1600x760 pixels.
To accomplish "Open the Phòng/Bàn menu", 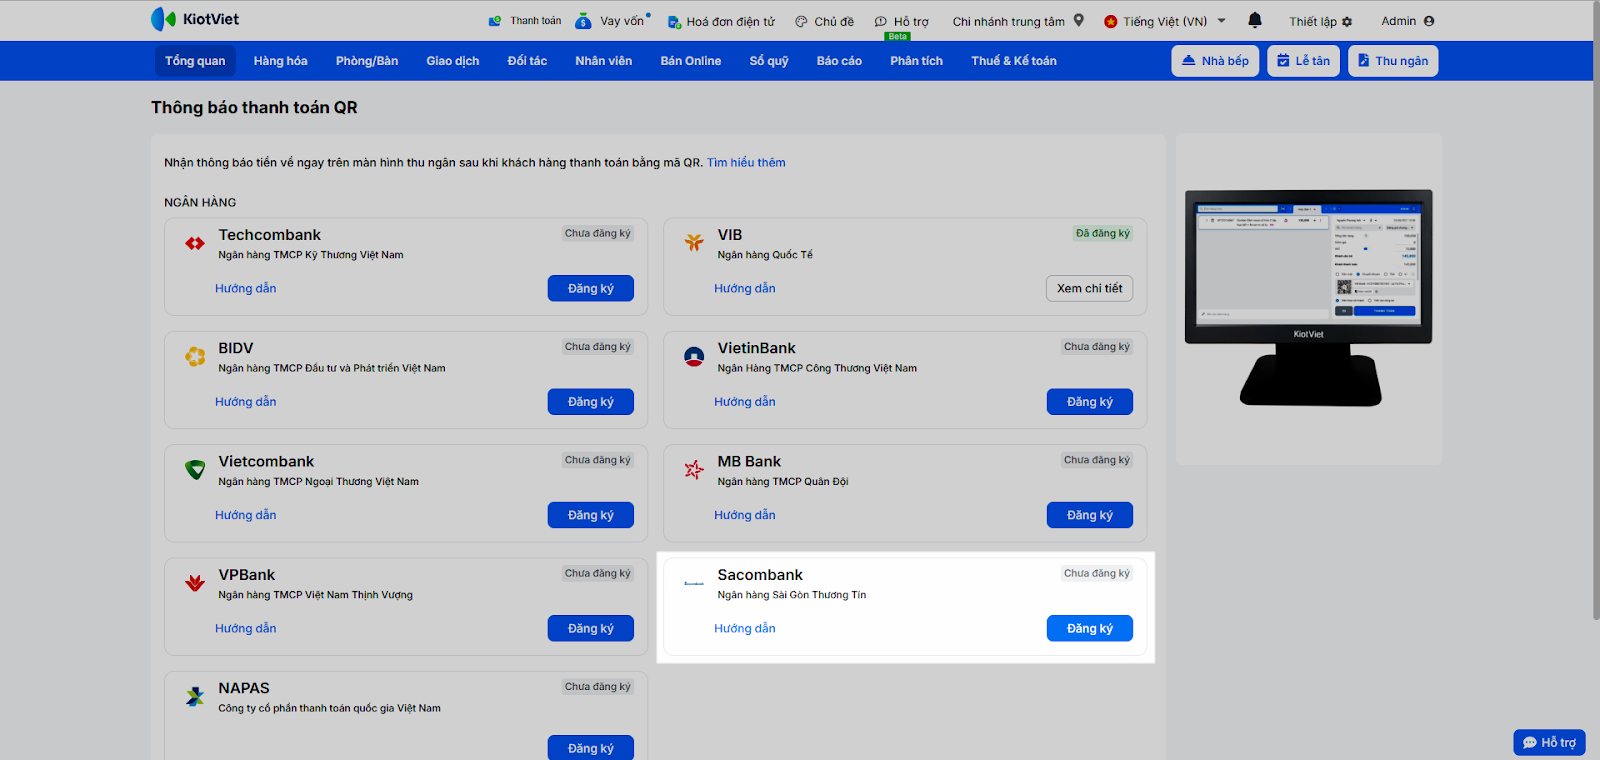I will (x=367, y=61).
